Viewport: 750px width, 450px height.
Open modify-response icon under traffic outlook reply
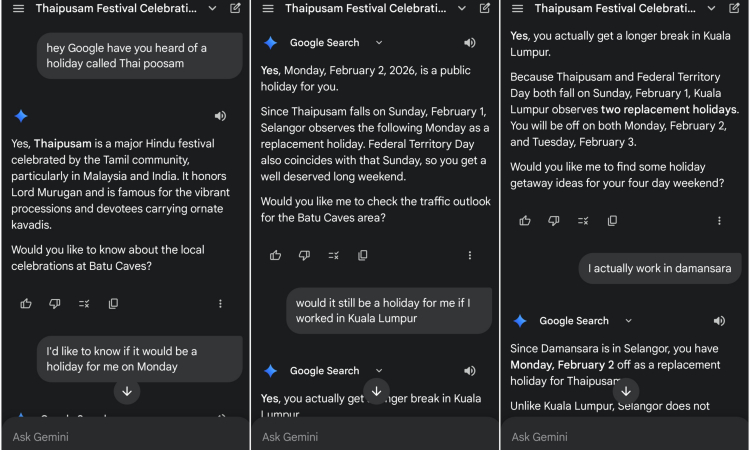pos(334,255)
